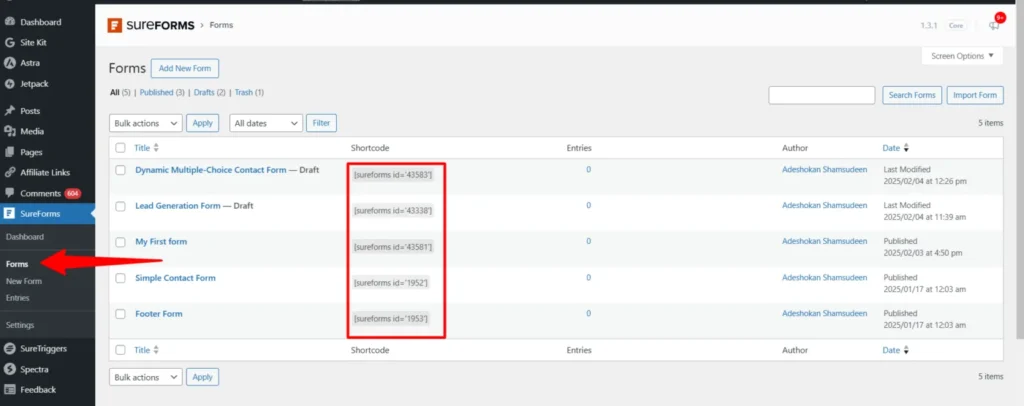This screenshot has height=406, width=1024.
Task: Click the Astra theme icon
Action: pos(9,63)
